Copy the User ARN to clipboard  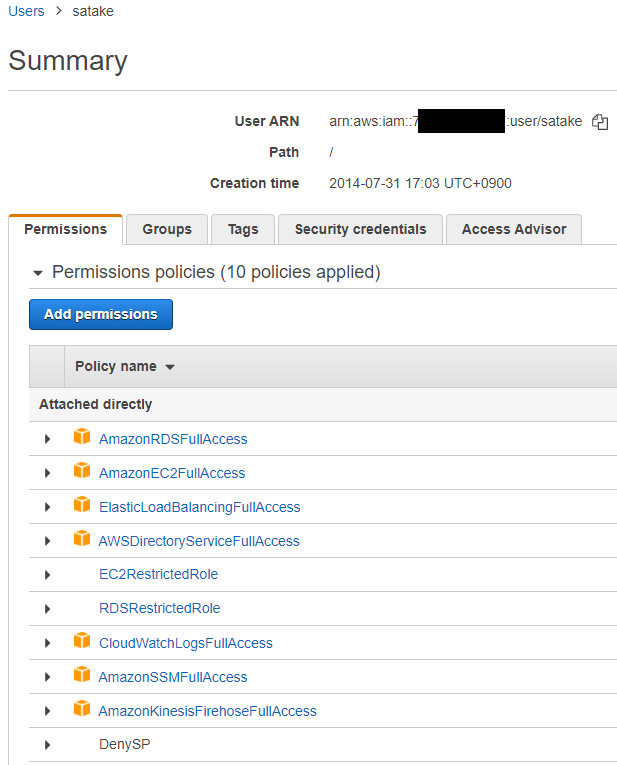(x=599, y=121)
